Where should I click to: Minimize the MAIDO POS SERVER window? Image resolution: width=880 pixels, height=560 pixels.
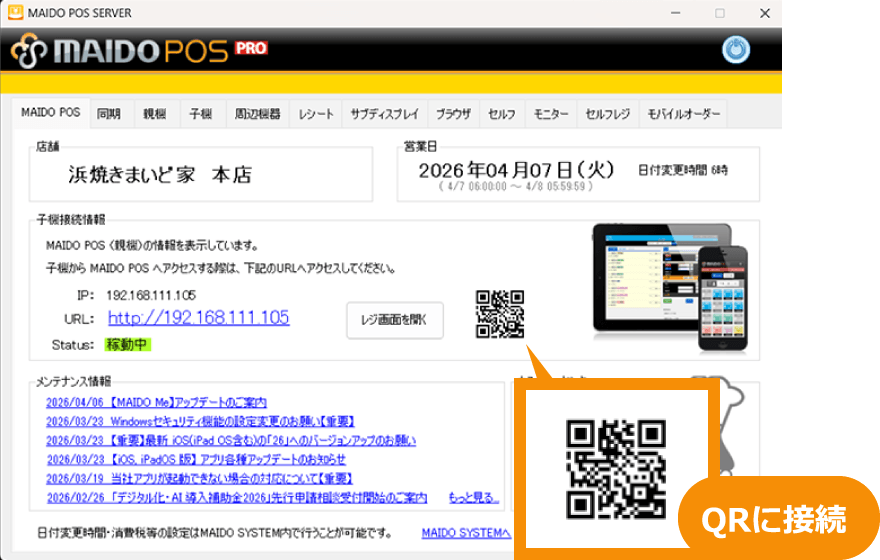[x=676, y=12]
